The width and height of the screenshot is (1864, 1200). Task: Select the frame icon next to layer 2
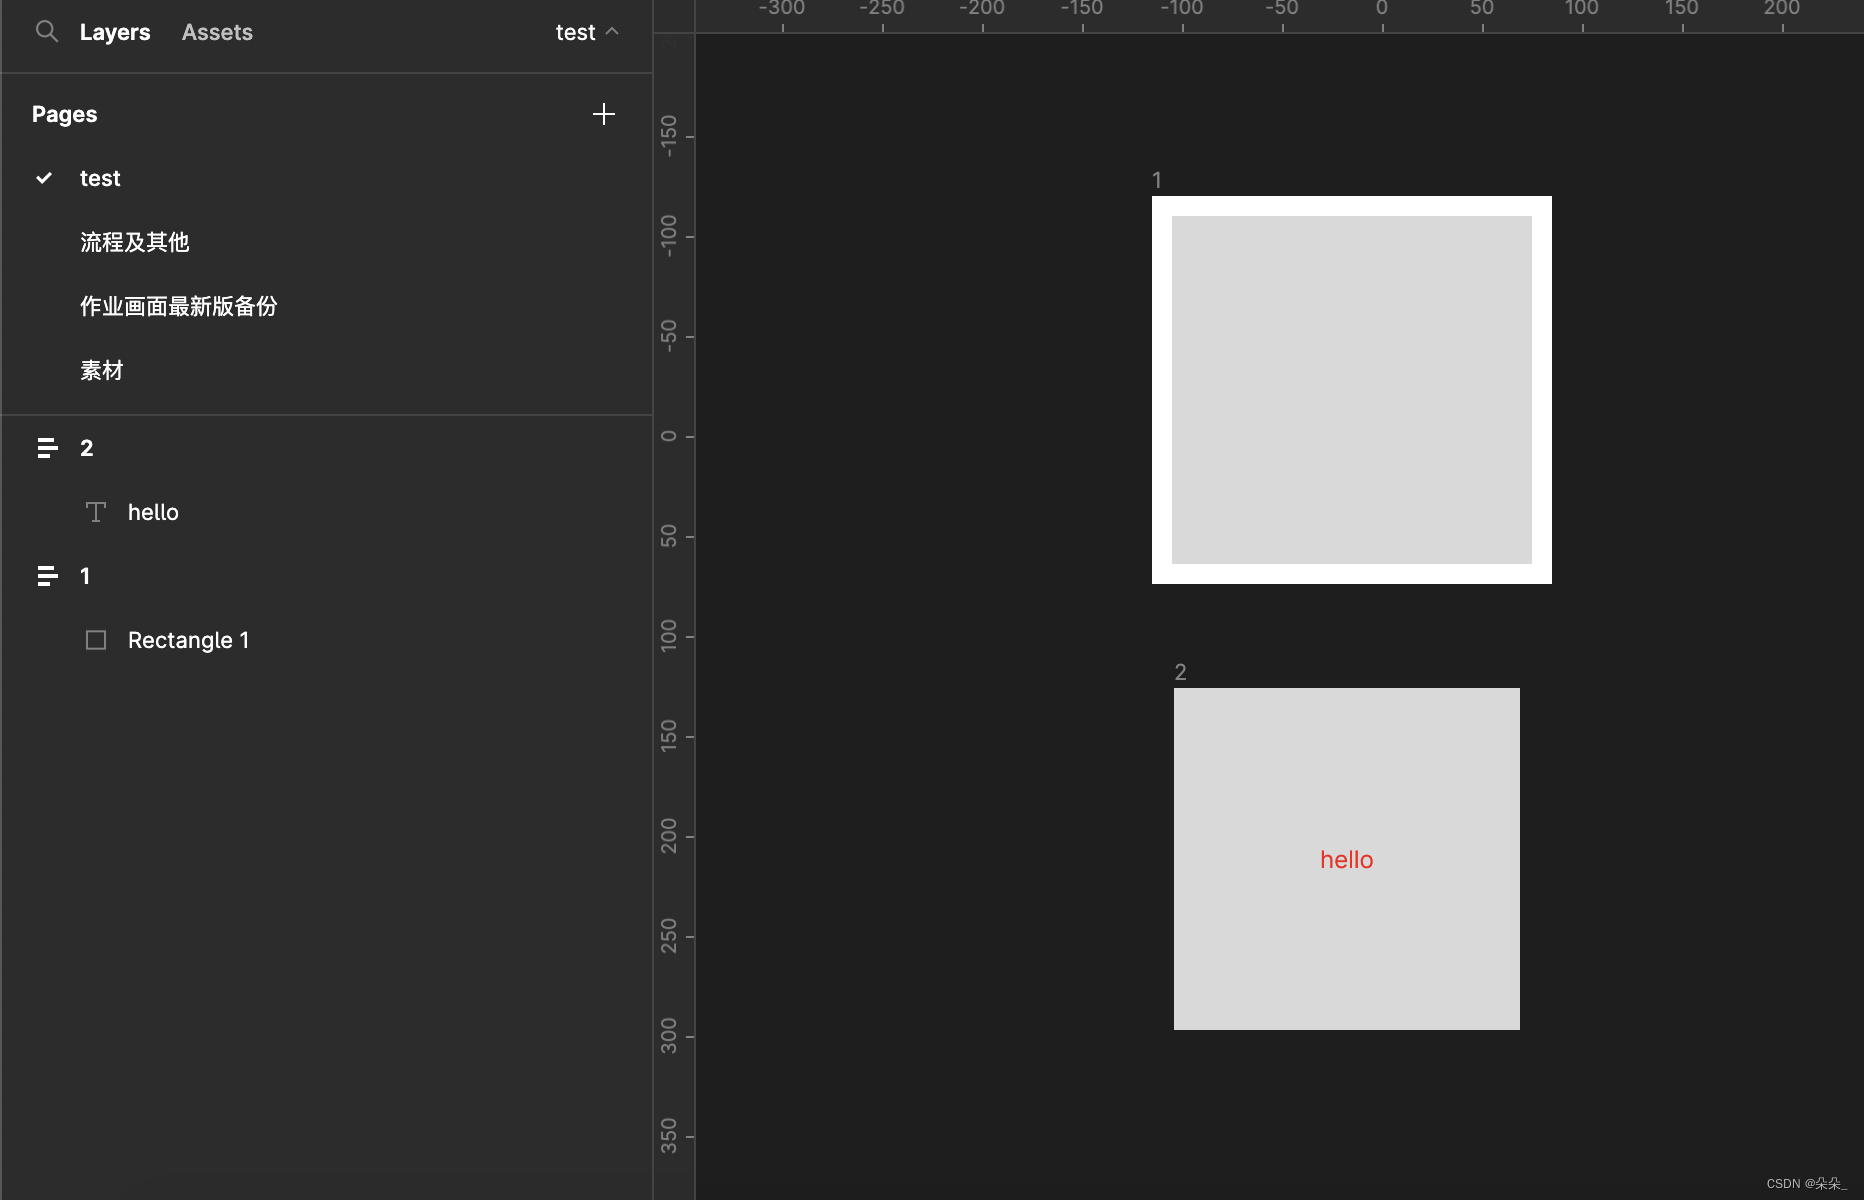click(47, 448)
